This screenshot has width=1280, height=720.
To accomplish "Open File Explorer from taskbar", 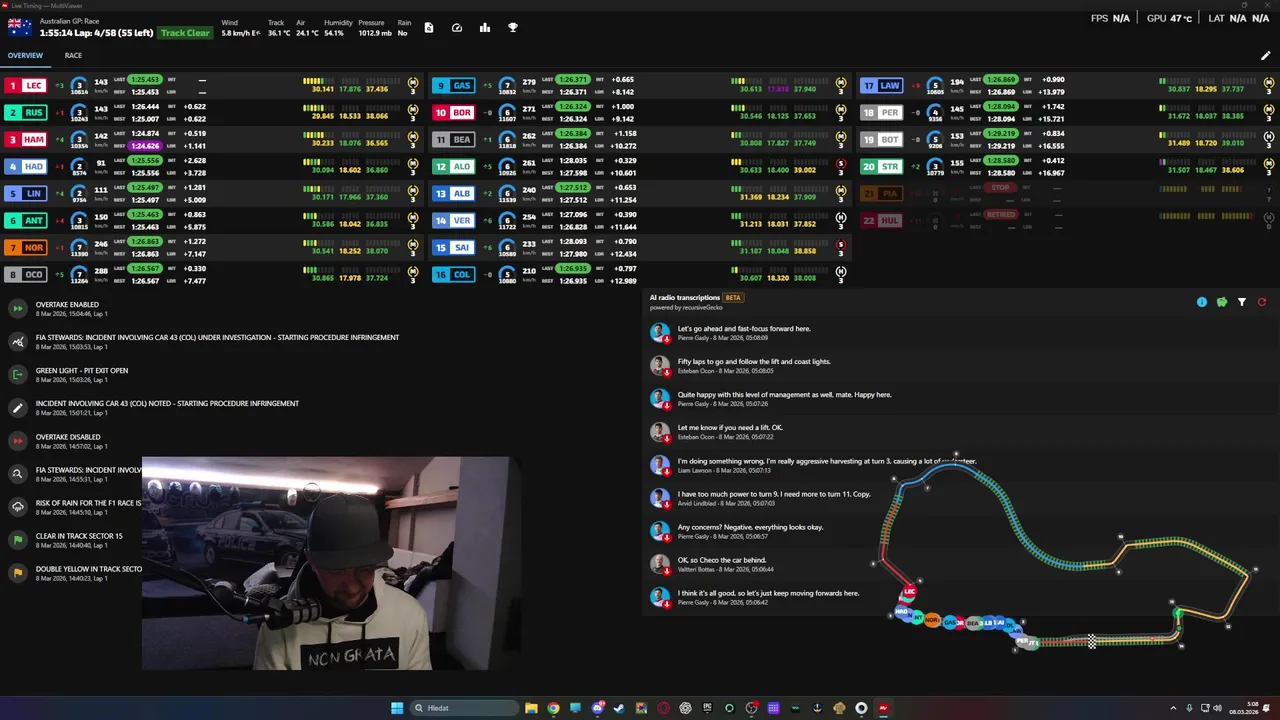I will (531, 708).
